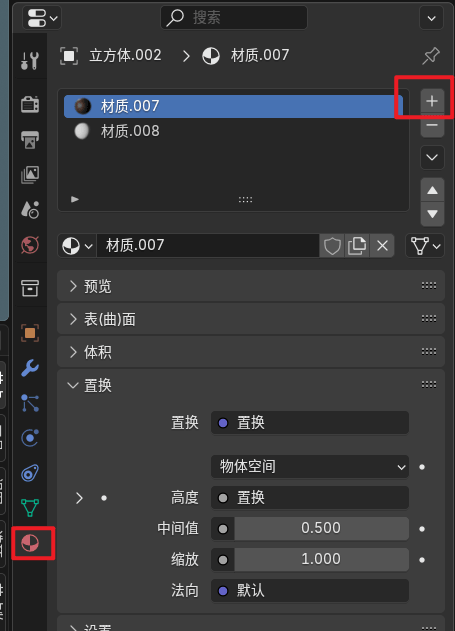Open the Render properties tab icon
This screenshot has height=631, width=455.
[x=30, y=105]
